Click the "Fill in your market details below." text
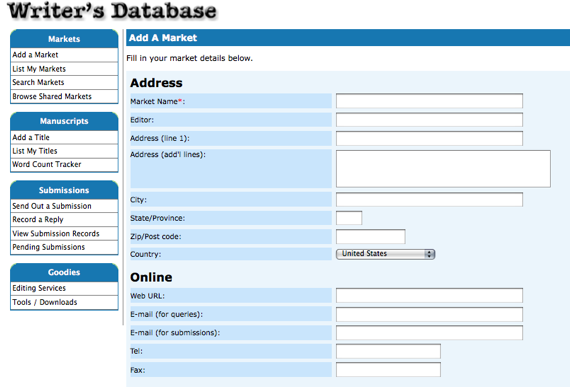Viewport: 570px width, 387px height. [189, 58]
